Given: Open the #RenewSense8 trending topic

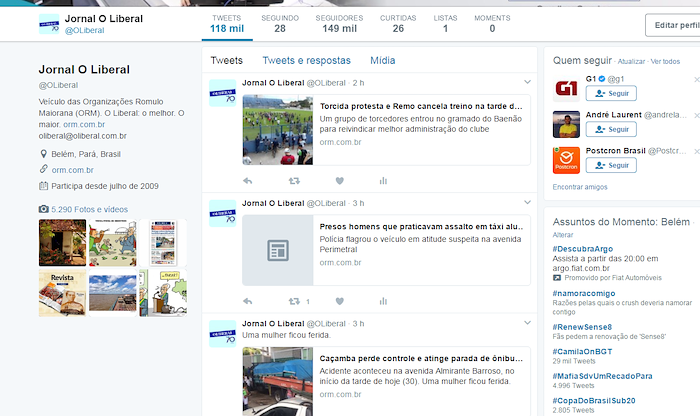Looking at the screenshot, I should click(582, 327).
